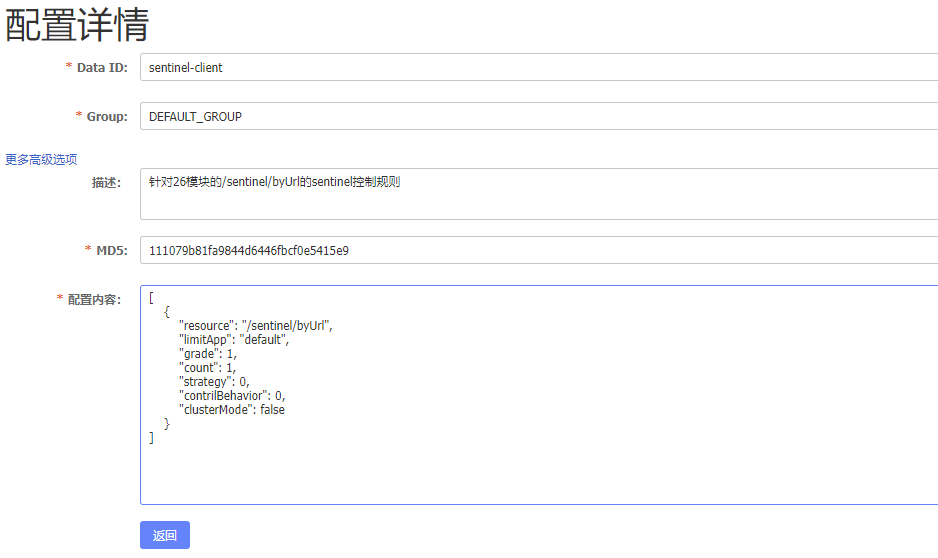Click the MD5 hash value field
This screenshot has height=558, width=938.
click(x=538, y=251)
